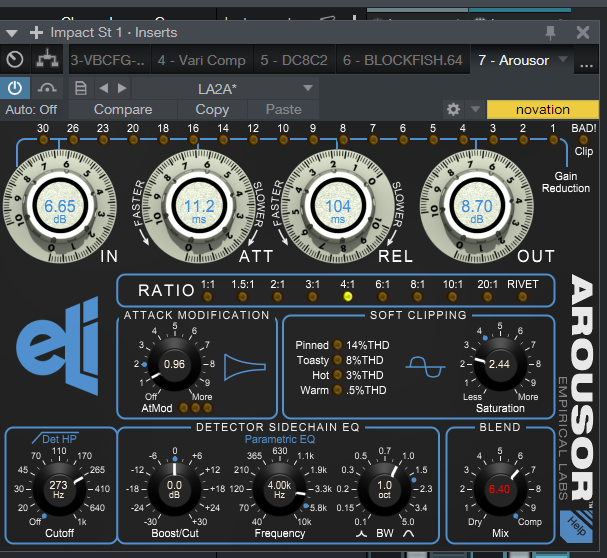Open the LA2A* preset dropdown
The width and height of the screenshot is (607, 558).
click(x=225, y=88)
